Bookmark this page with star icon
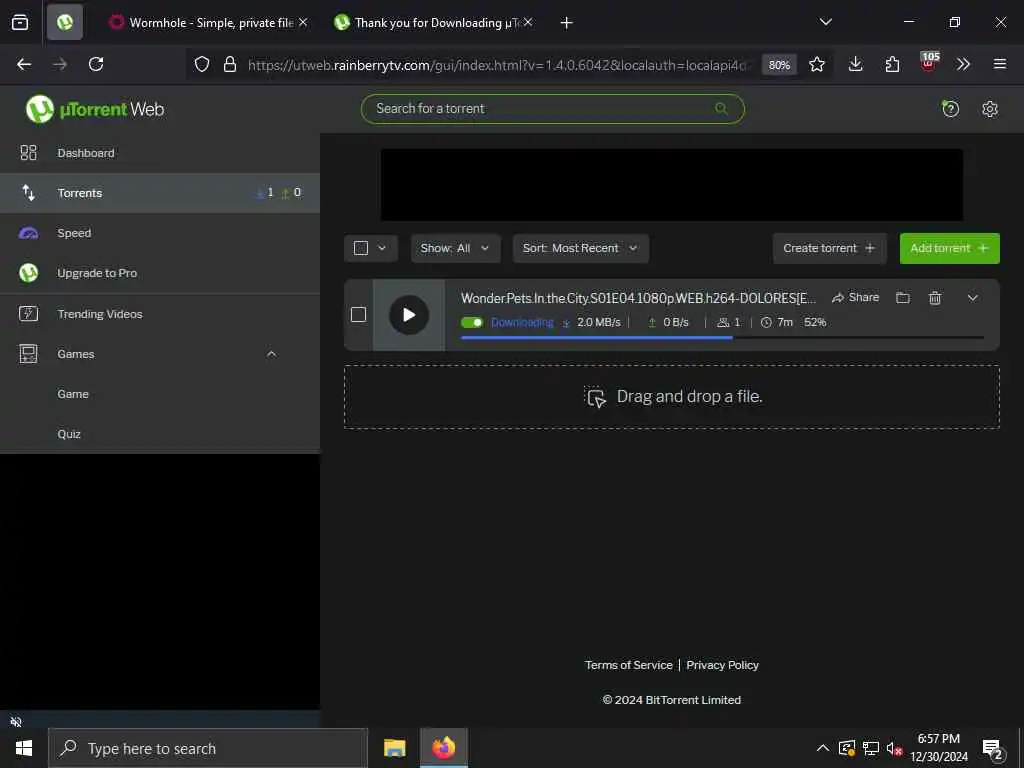This screenshot has height=768, width=1024. (816, 64)
